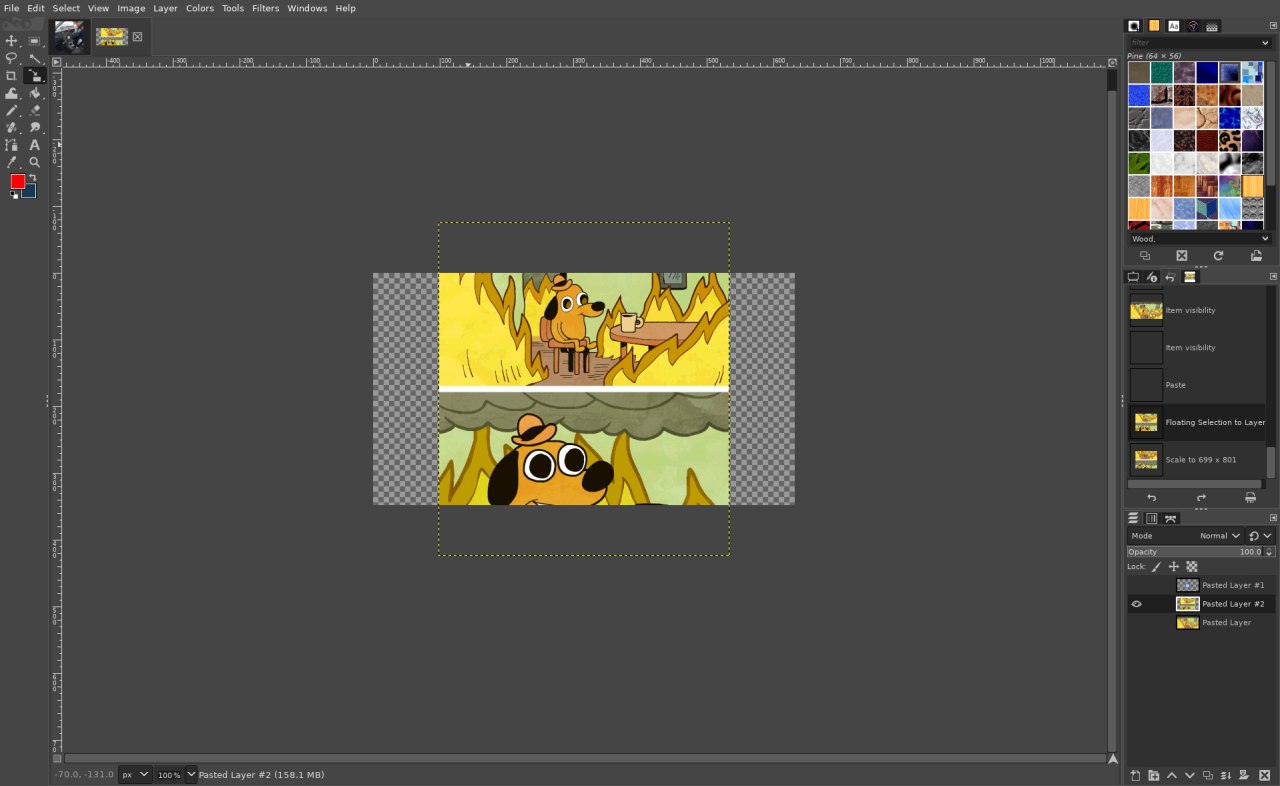
Task: Select the Heal tool
Action: (x=12, y=127)
